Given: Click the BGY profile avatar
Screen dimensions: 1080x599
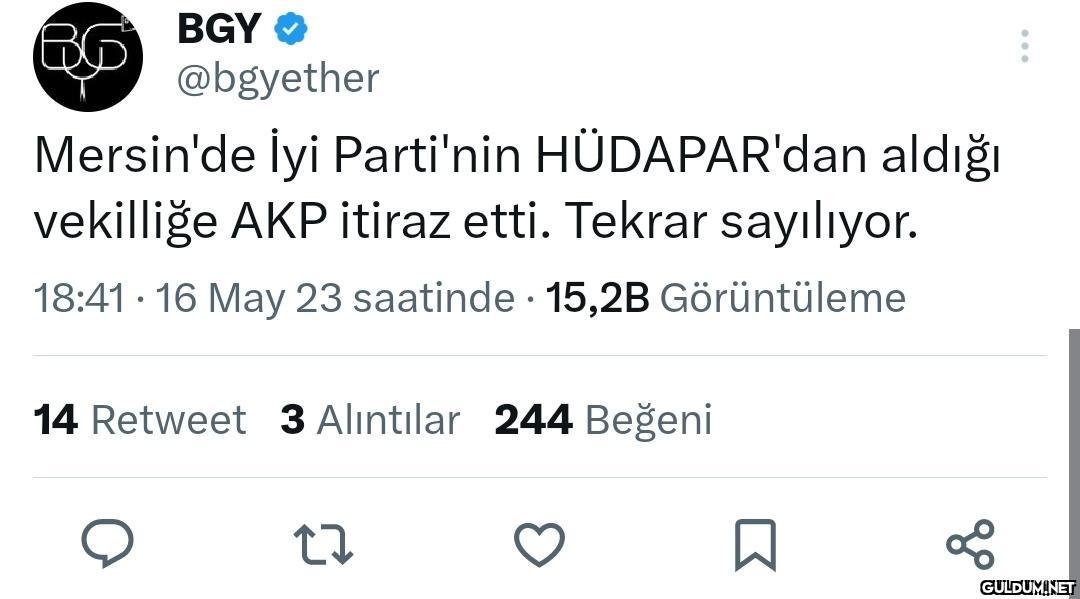Looking at the screenshot, I should [88, 57].
